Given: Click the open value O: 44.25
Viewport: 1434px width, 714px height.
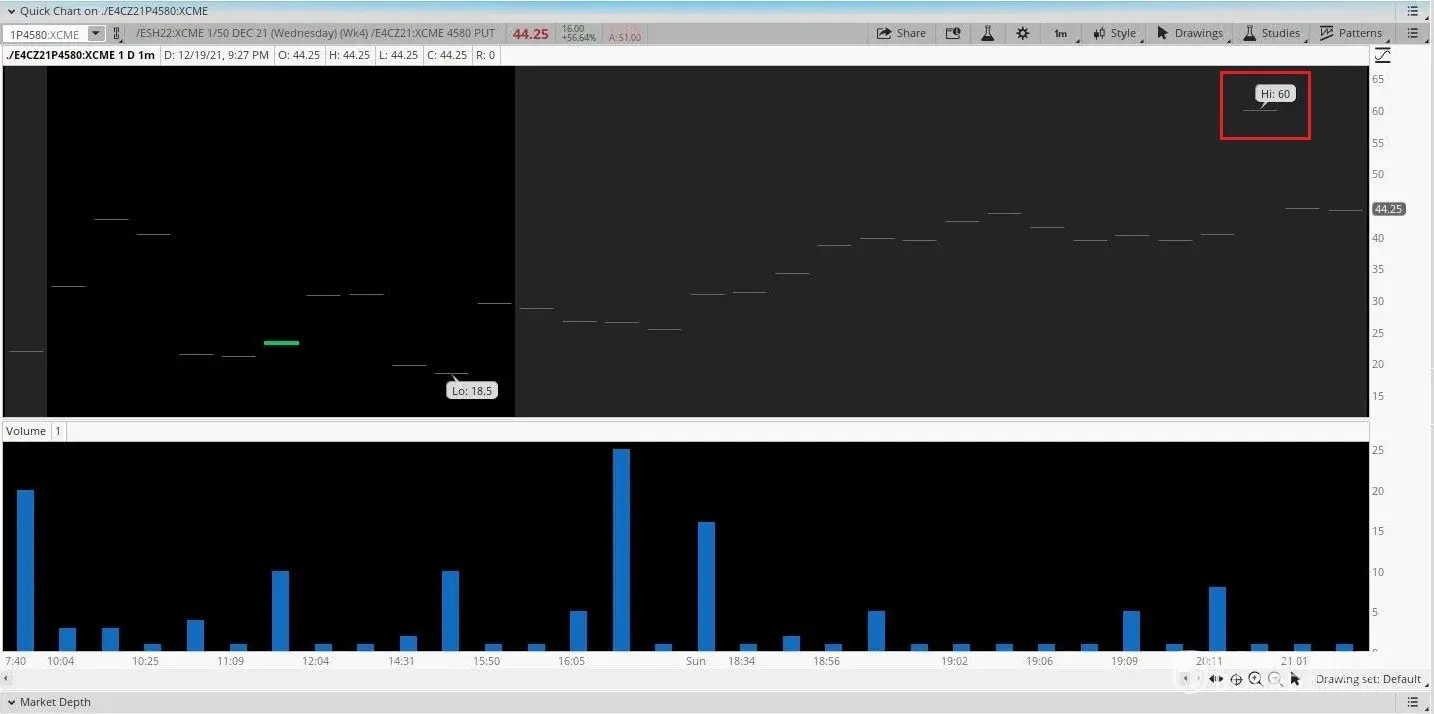Looking at the screenshot, I should [298, 55].
